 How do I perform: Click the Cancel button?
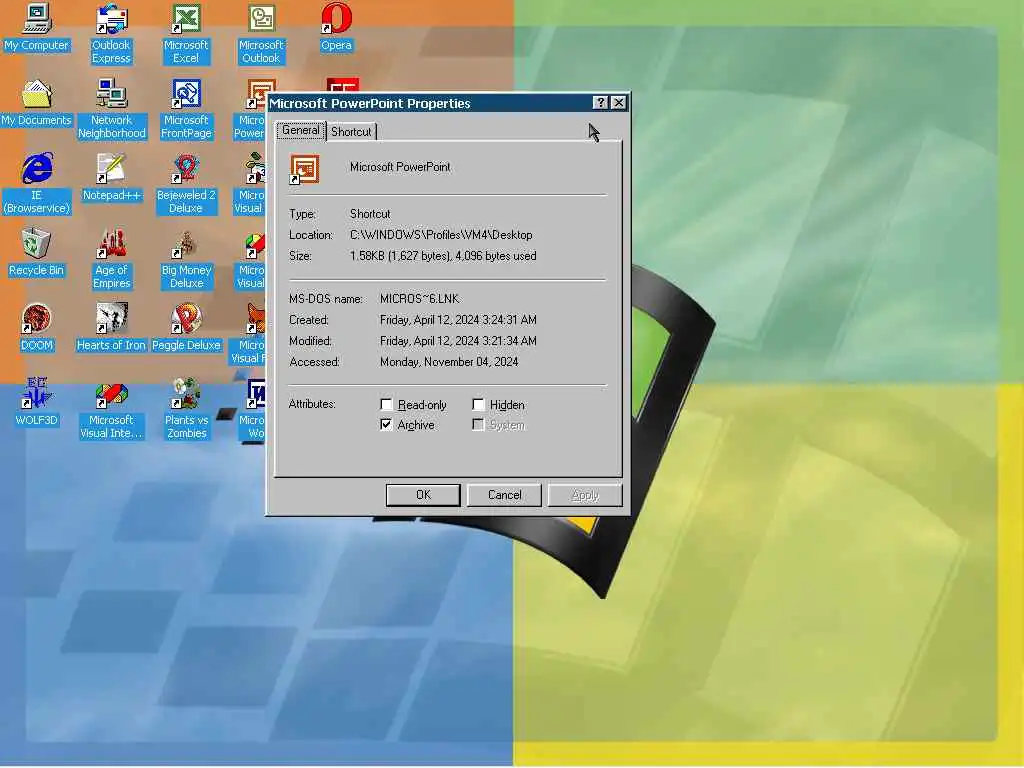[504, 495]
